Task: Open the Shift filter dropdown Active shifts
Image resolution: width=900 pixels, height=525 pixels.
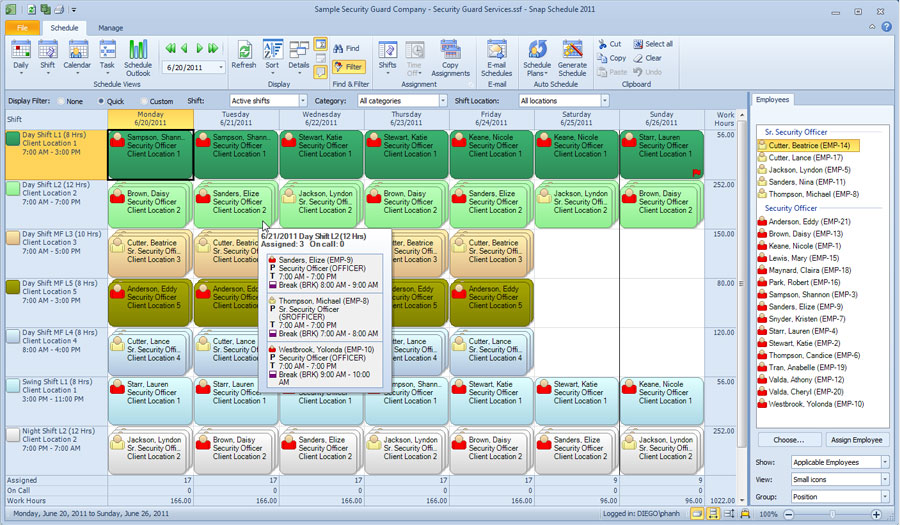Action: [302, 101]
